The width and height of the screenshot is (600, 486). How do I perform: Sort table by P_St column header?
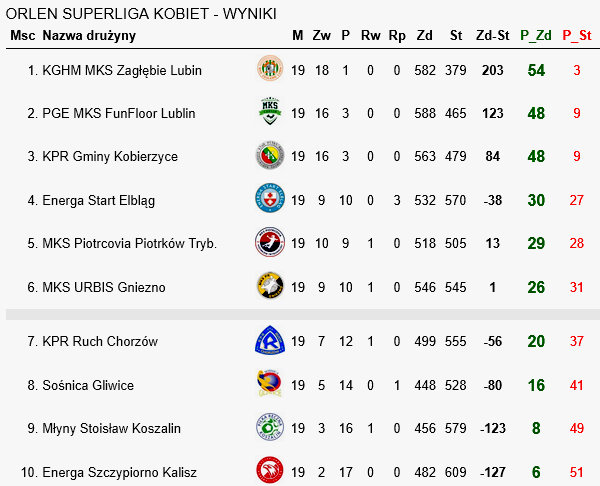[576, 36]
